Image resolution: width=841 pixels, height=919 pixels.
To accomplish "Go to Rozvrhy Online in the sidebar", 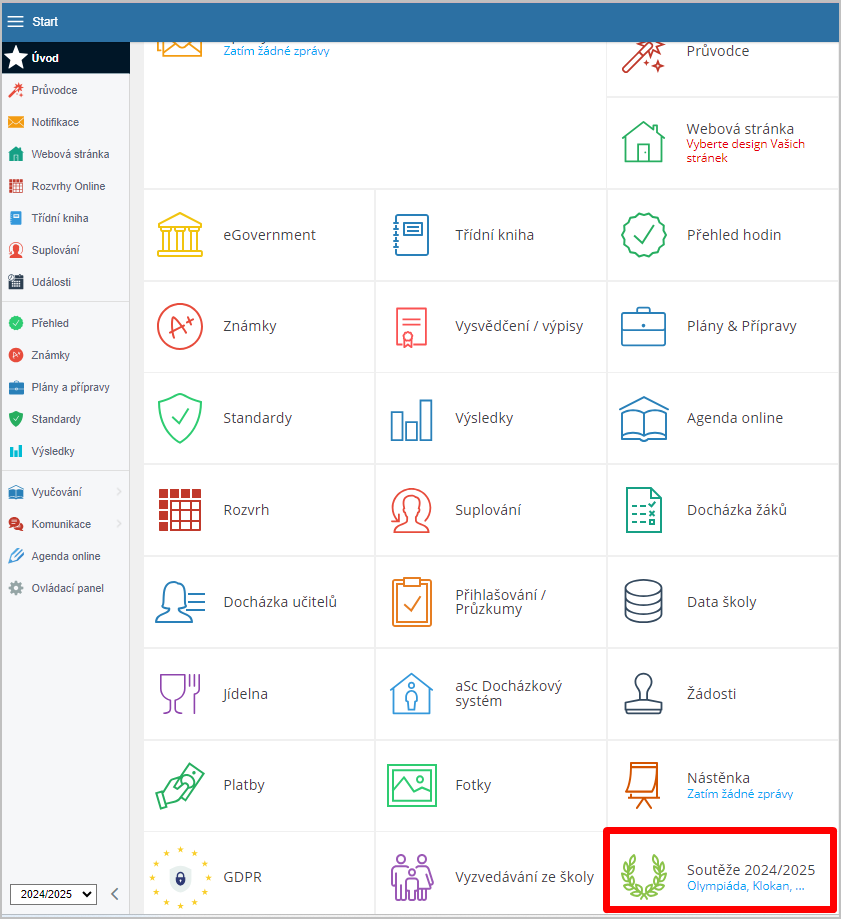I will [x=66, y=186].
